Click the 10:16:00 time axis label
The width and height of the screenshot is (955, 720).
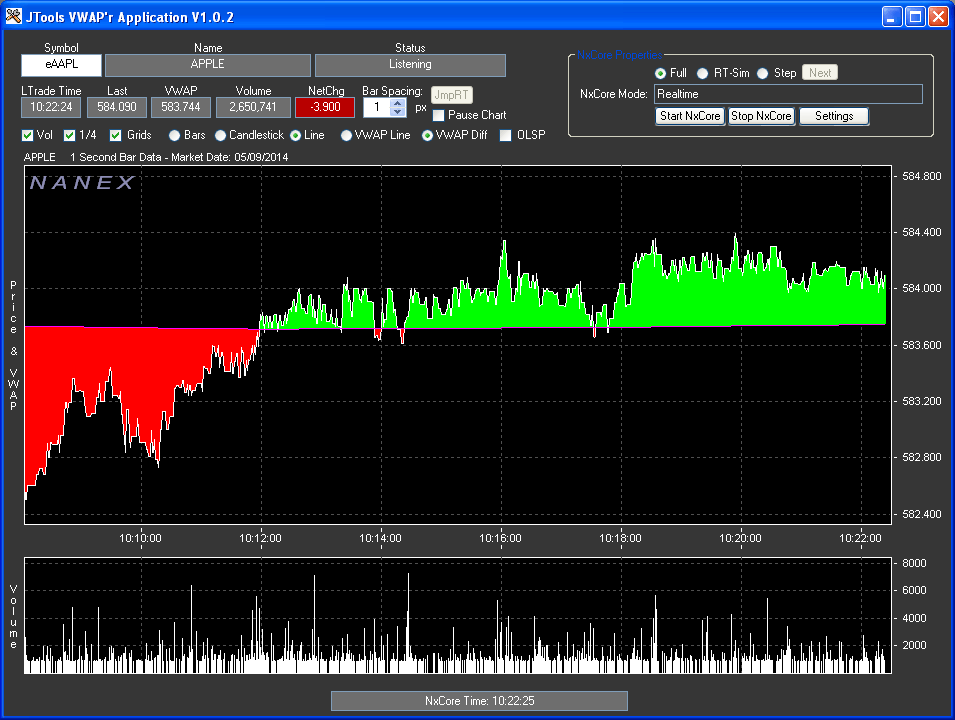click(500, 538)
